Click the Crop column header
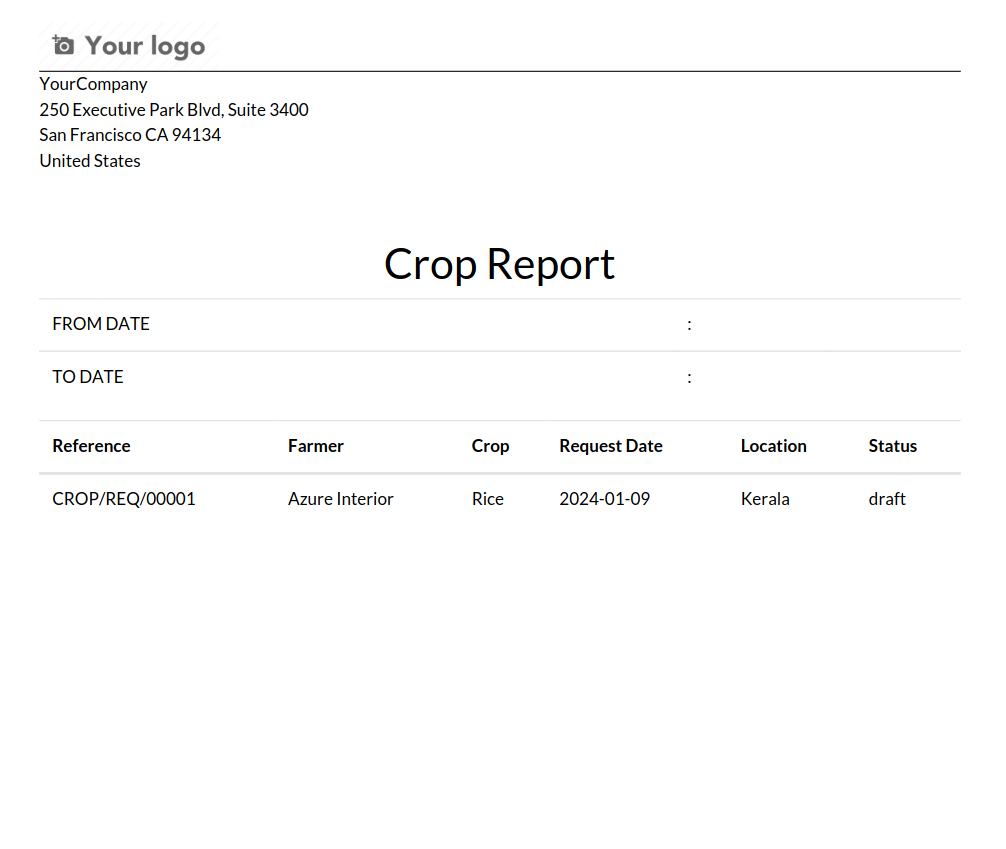 click(x=490, y=446)
